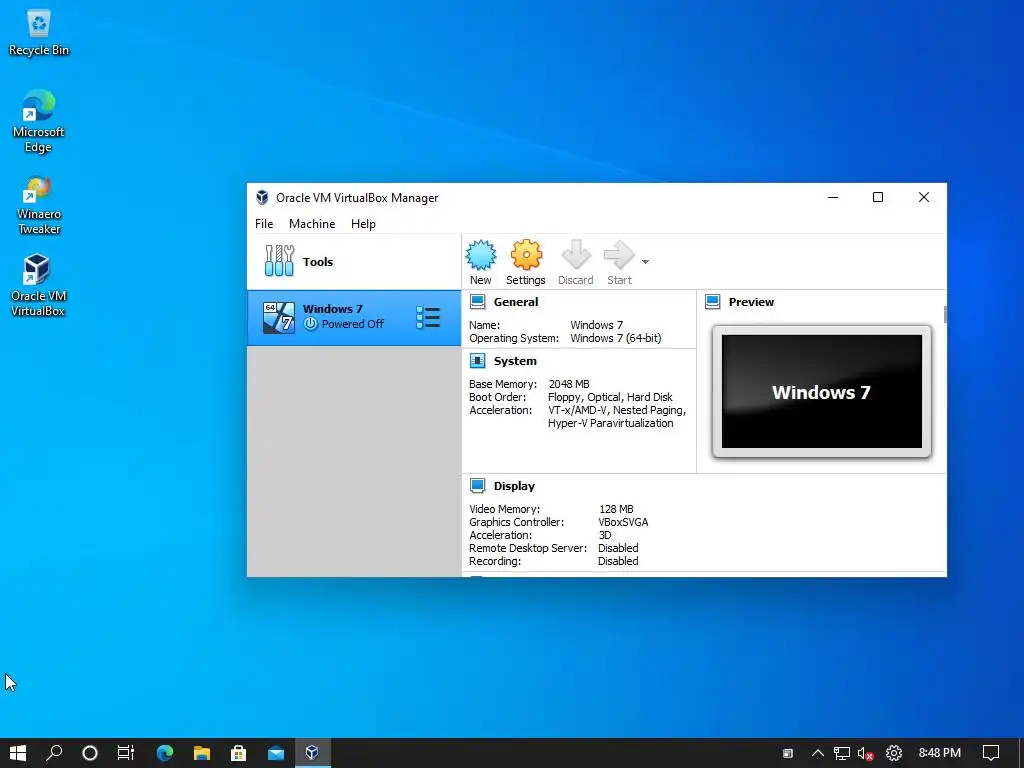Viewport: 1024px width, 768px height.
Task: Click the 'VBoxSVGA' graphics controller value
Action: click(623, 522)
